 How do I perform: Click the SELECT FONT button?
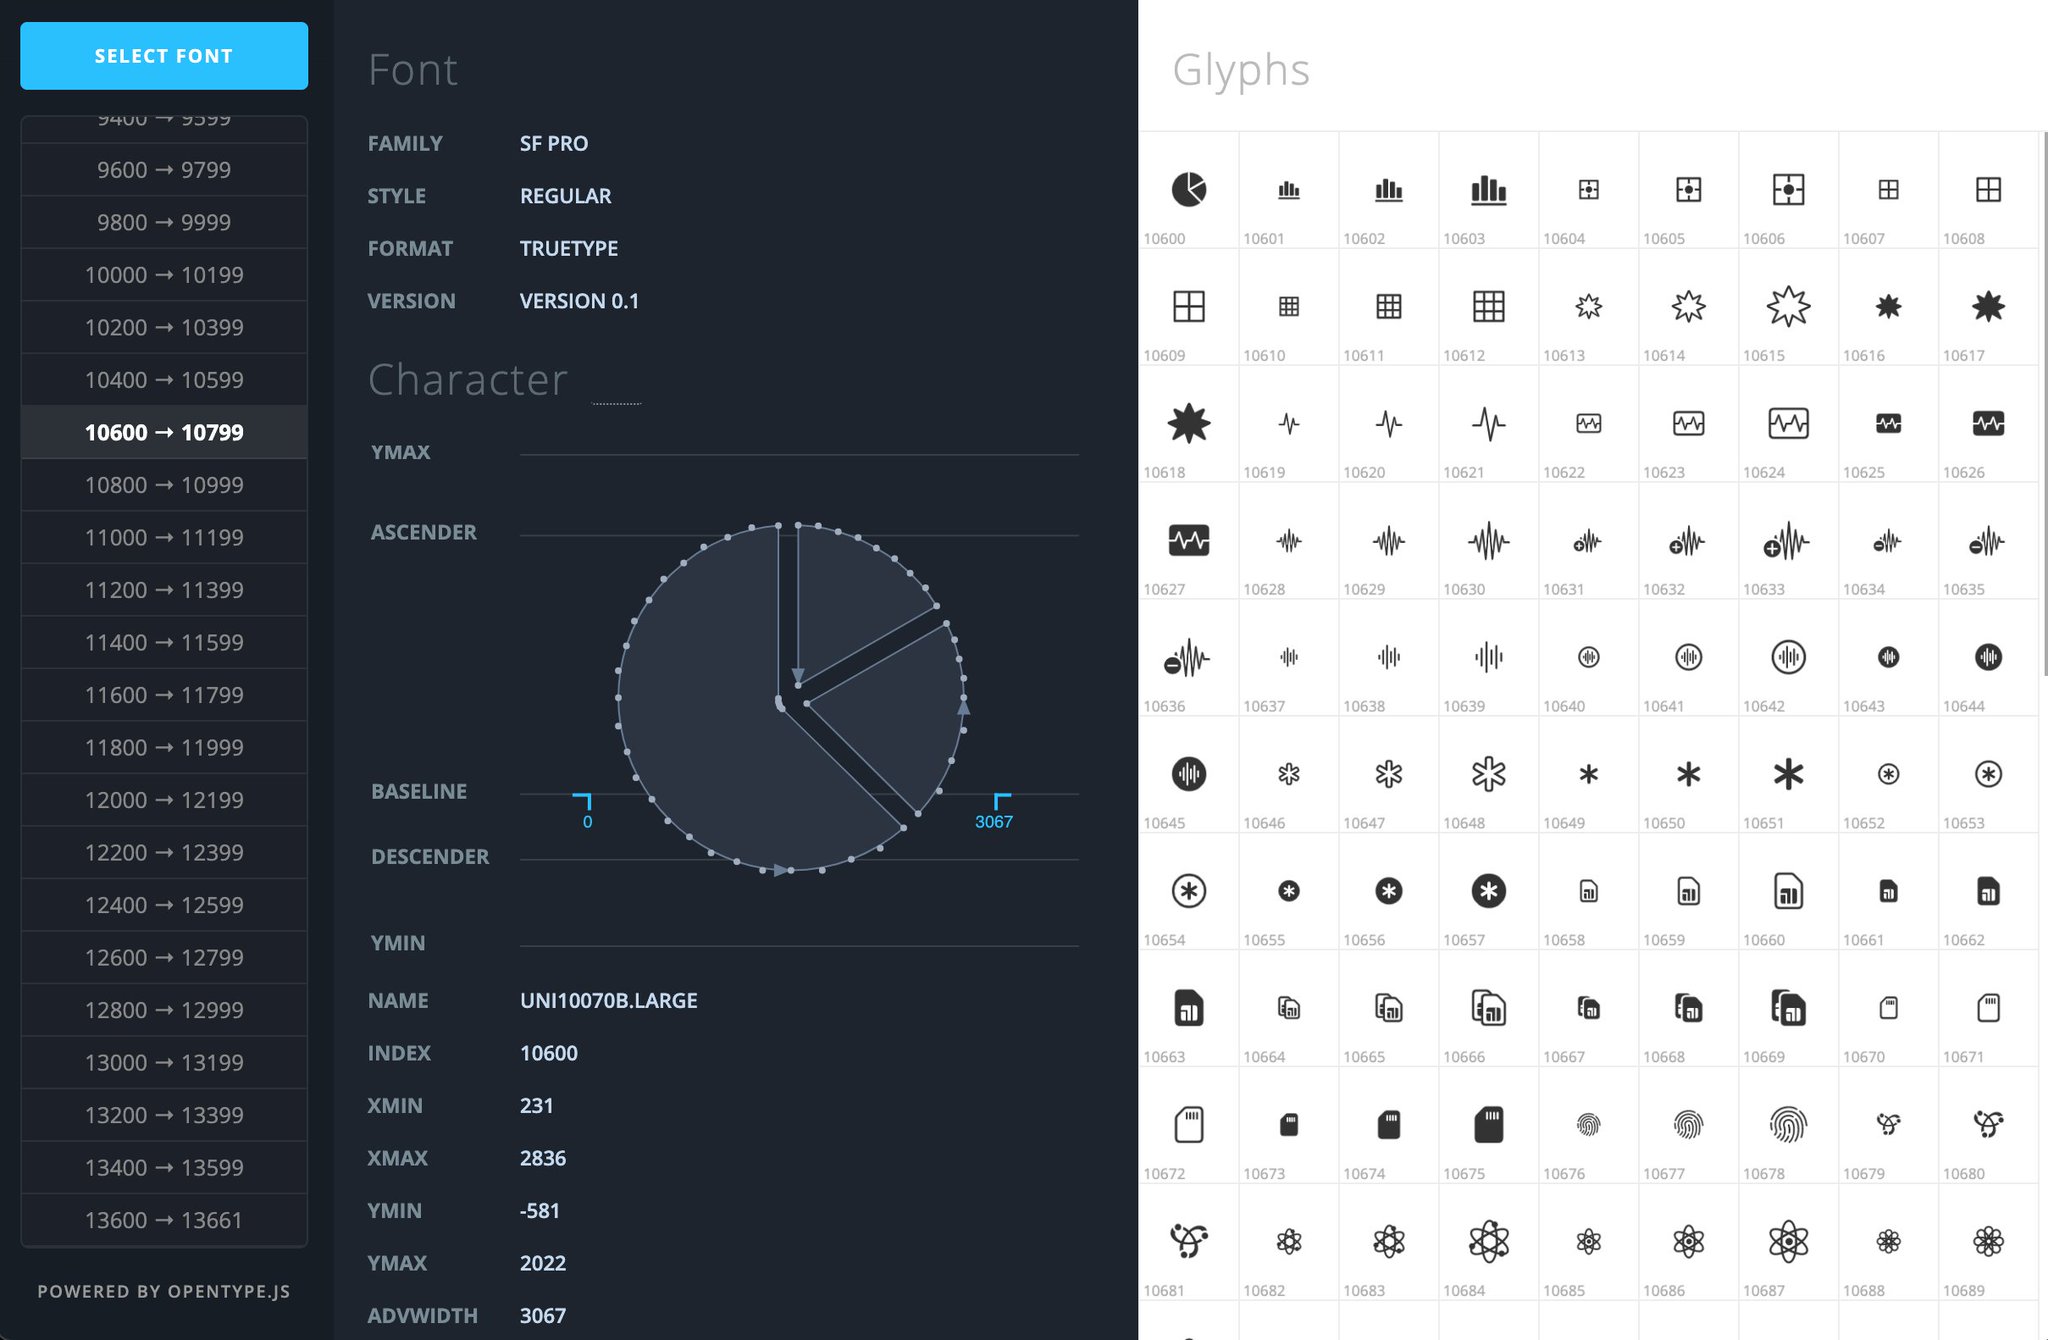pyautogui.click(x=164, y=56)
